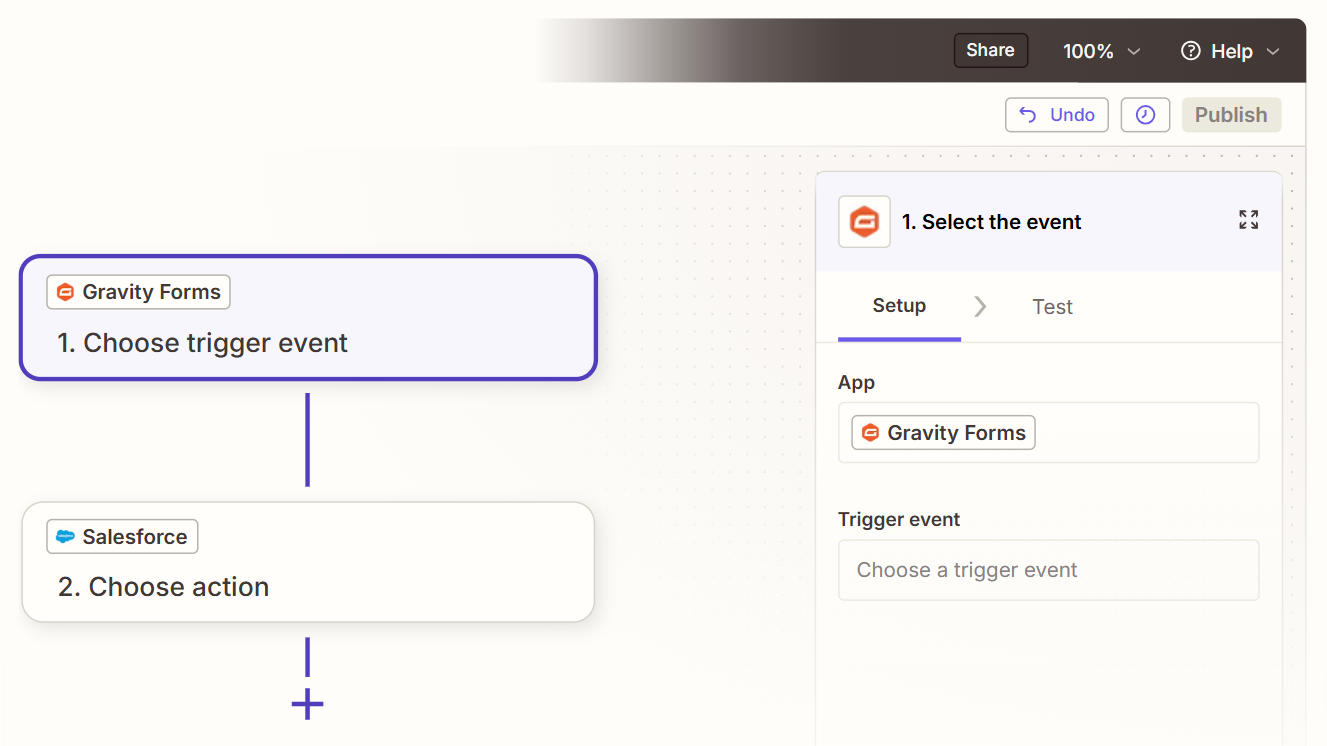
Task: Expand the side panel to full screen
Action: [1248, 220]
